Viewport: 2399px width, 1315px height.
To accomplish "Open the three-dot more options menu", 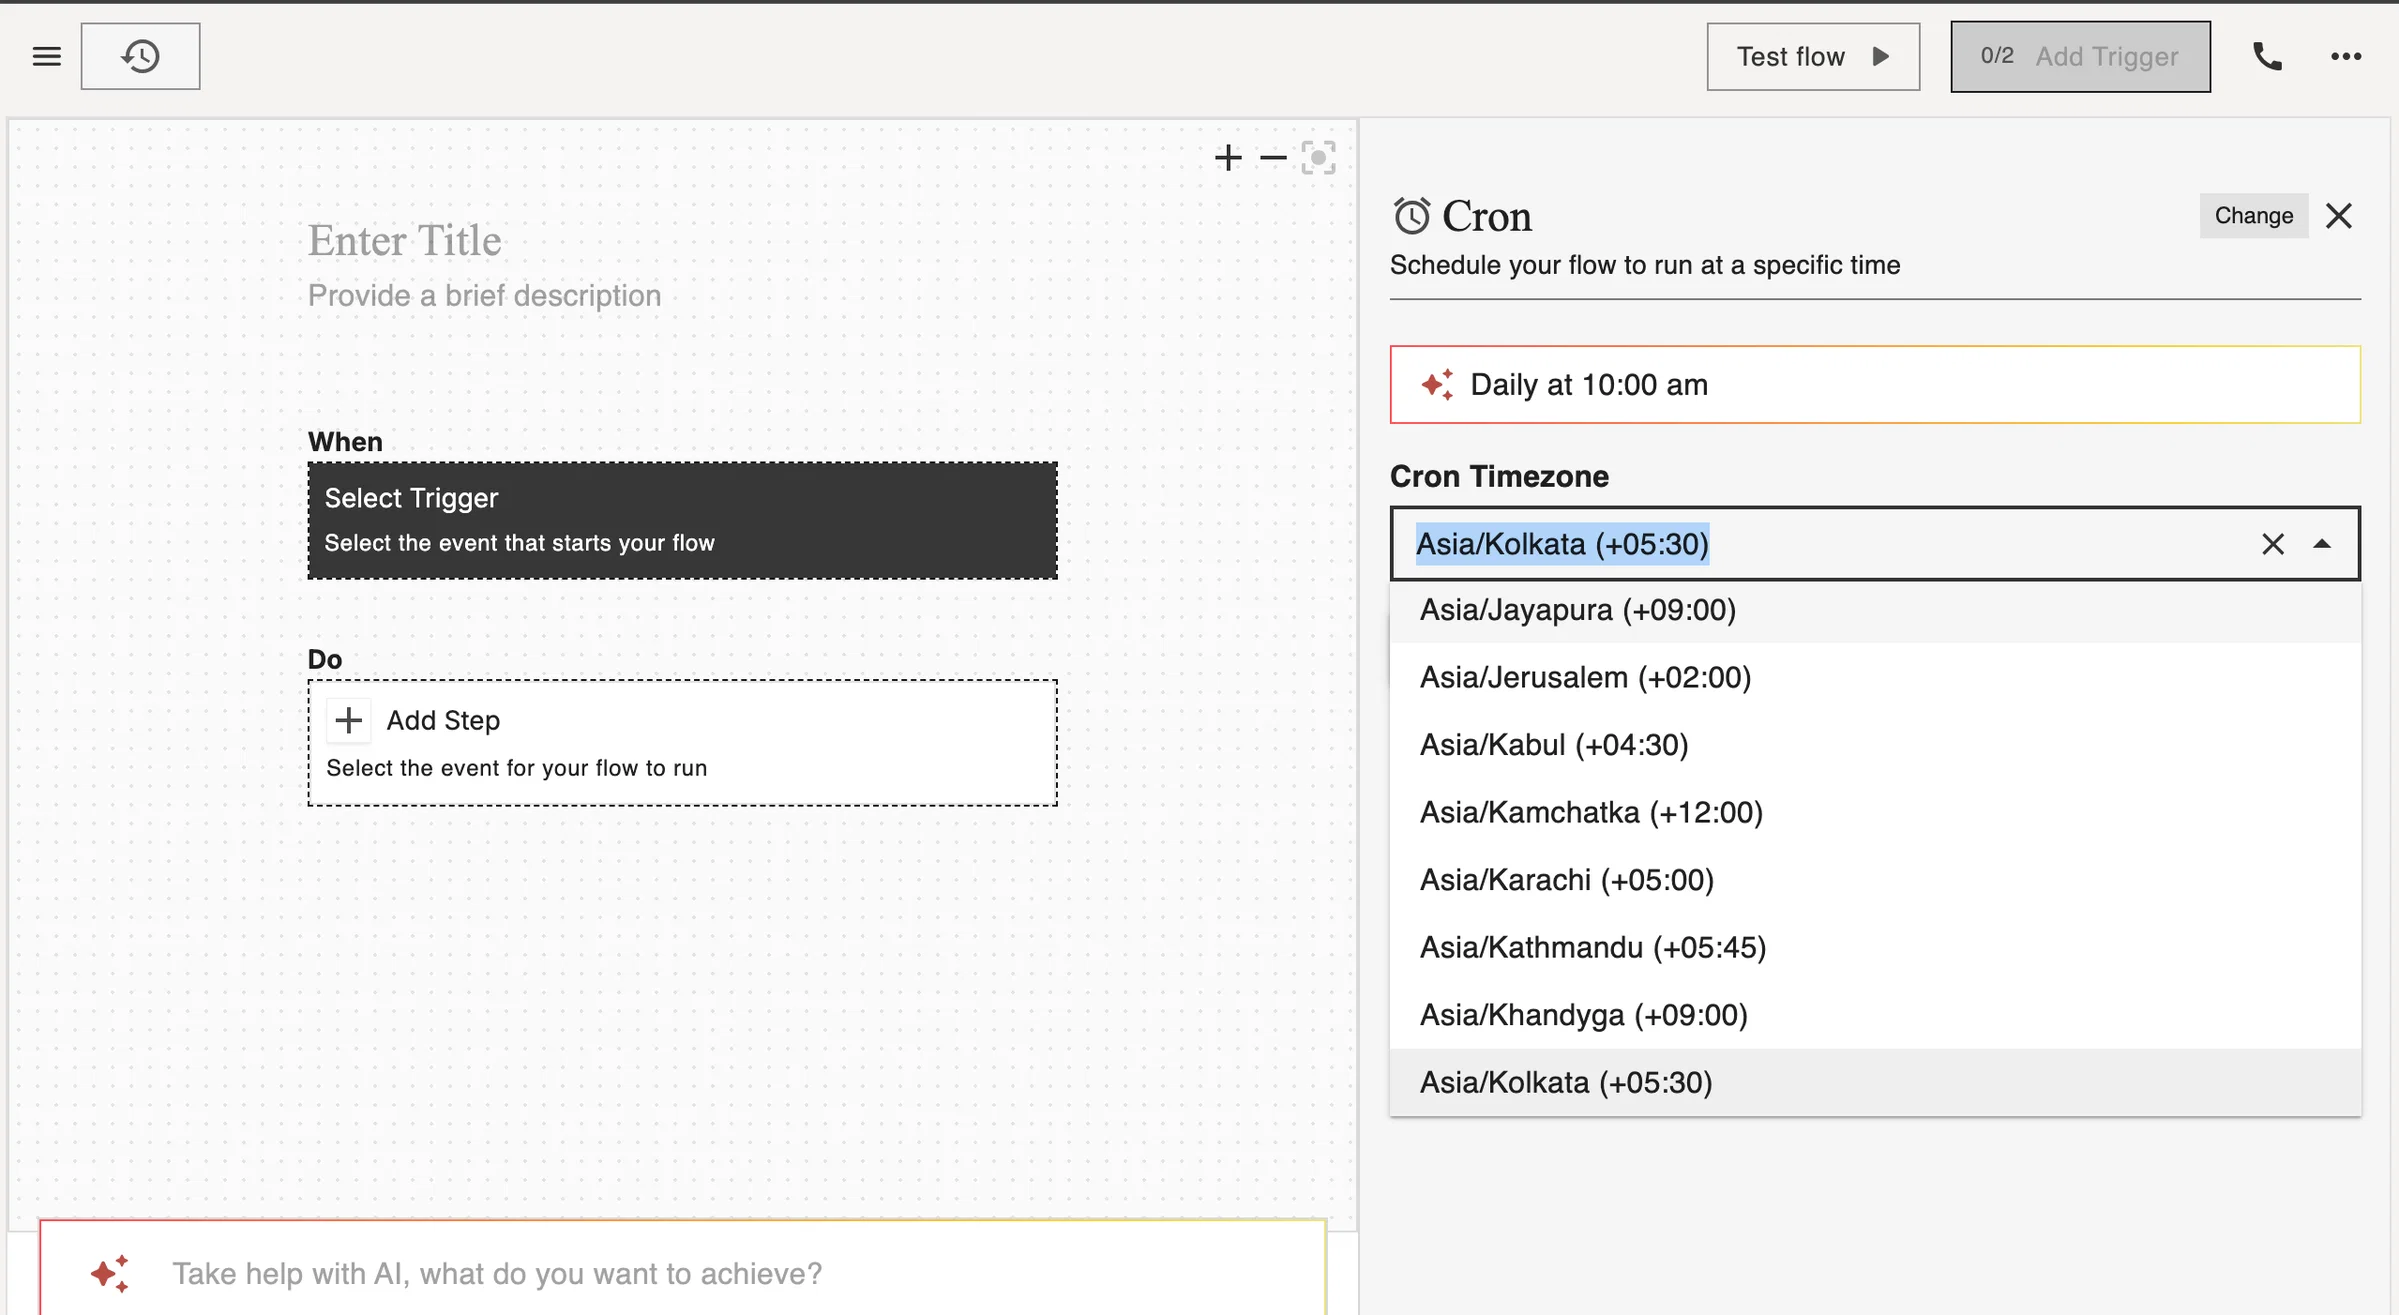I will coord(2346,57).
